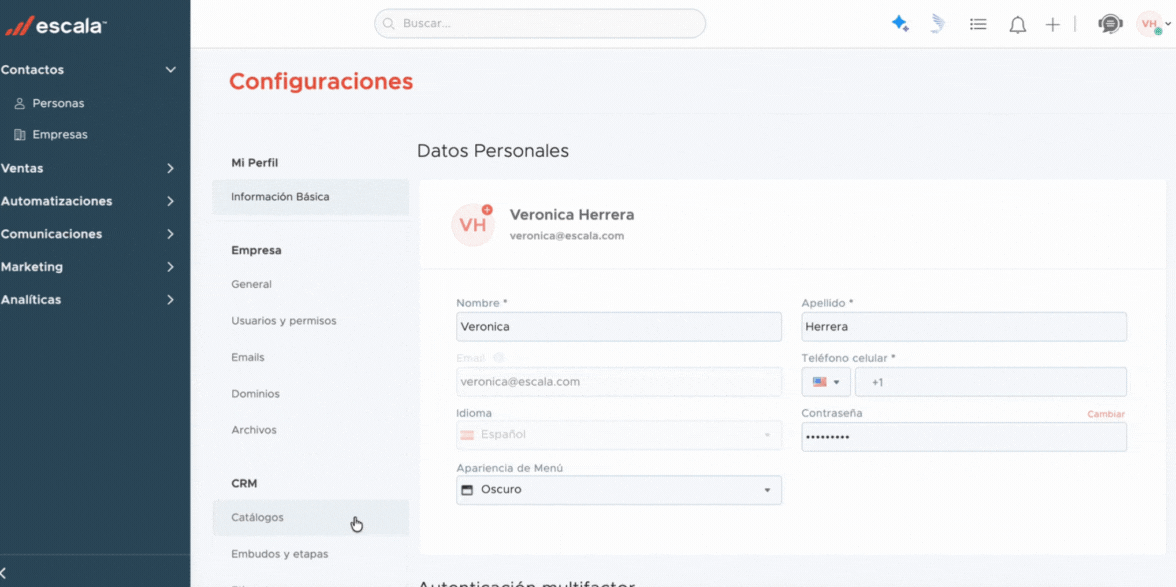1176x587 pixels.
Task: Click the AI sparkle icon in top bar
Action: 900,24
